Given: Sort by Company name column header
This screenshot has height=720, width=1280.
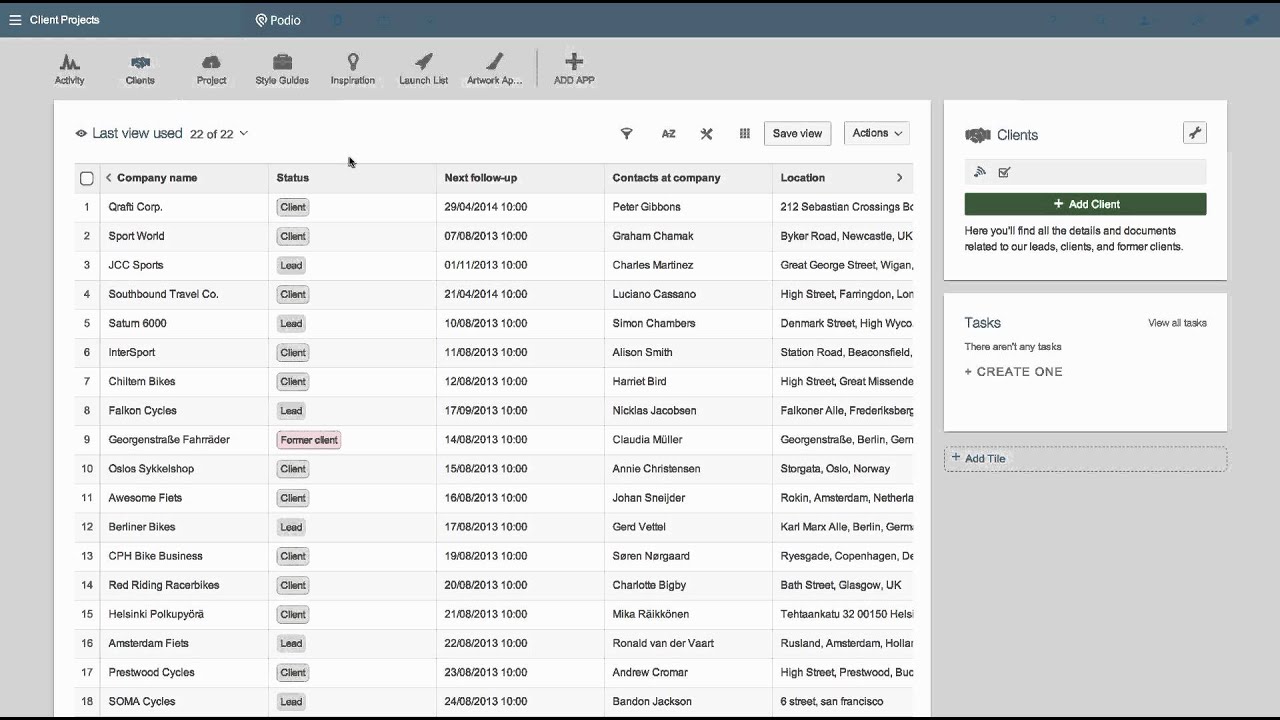Looking at the screenshot, I should 157,178.
